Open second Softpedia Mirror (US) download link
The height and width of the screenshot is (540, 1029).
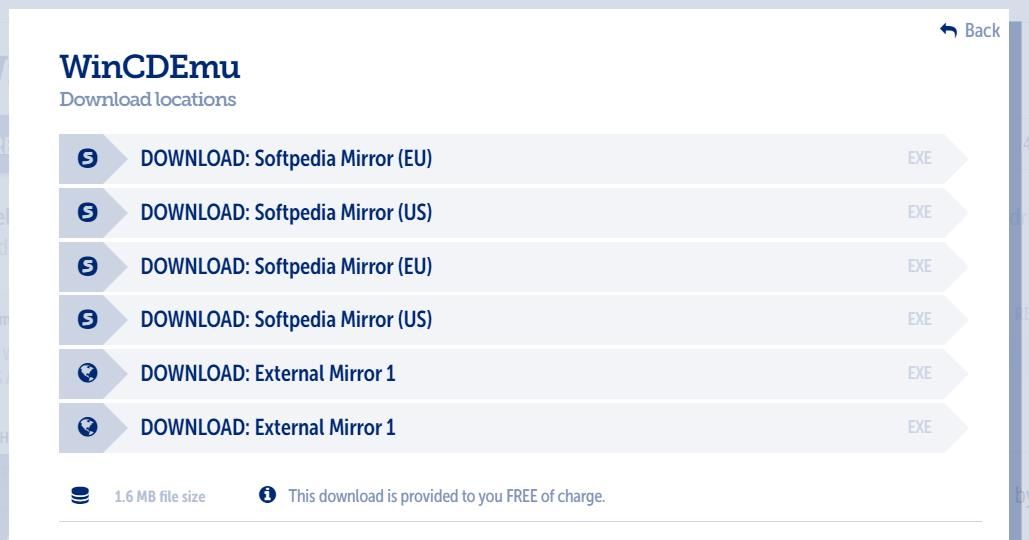(x=286, y=320)
